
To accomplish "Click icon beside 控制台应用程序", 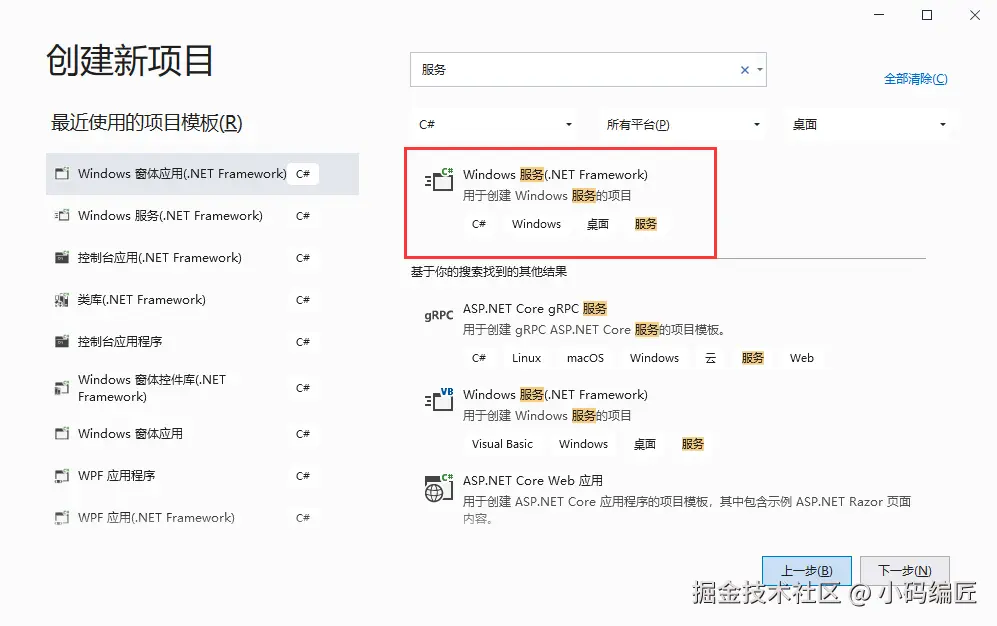I will point(62,341).
